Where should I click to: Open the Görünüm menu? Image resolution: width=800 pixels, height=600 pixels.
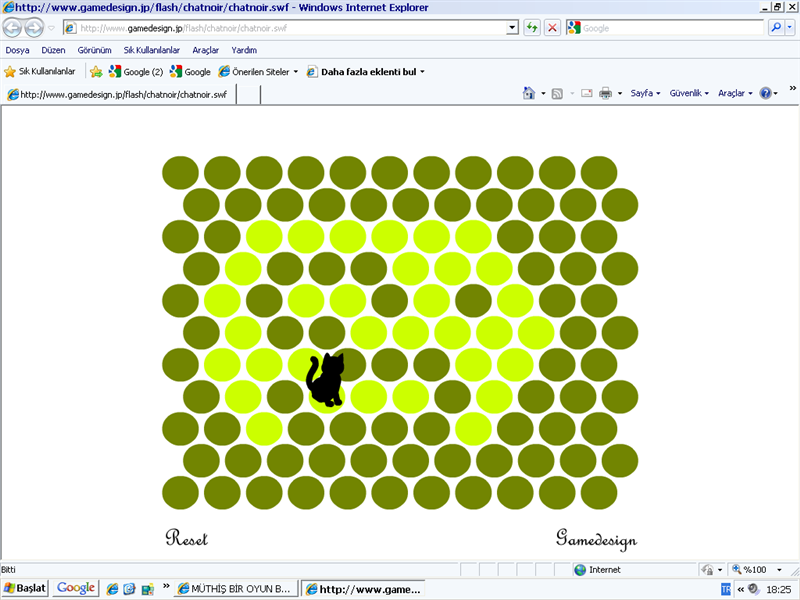click(94, 50)
